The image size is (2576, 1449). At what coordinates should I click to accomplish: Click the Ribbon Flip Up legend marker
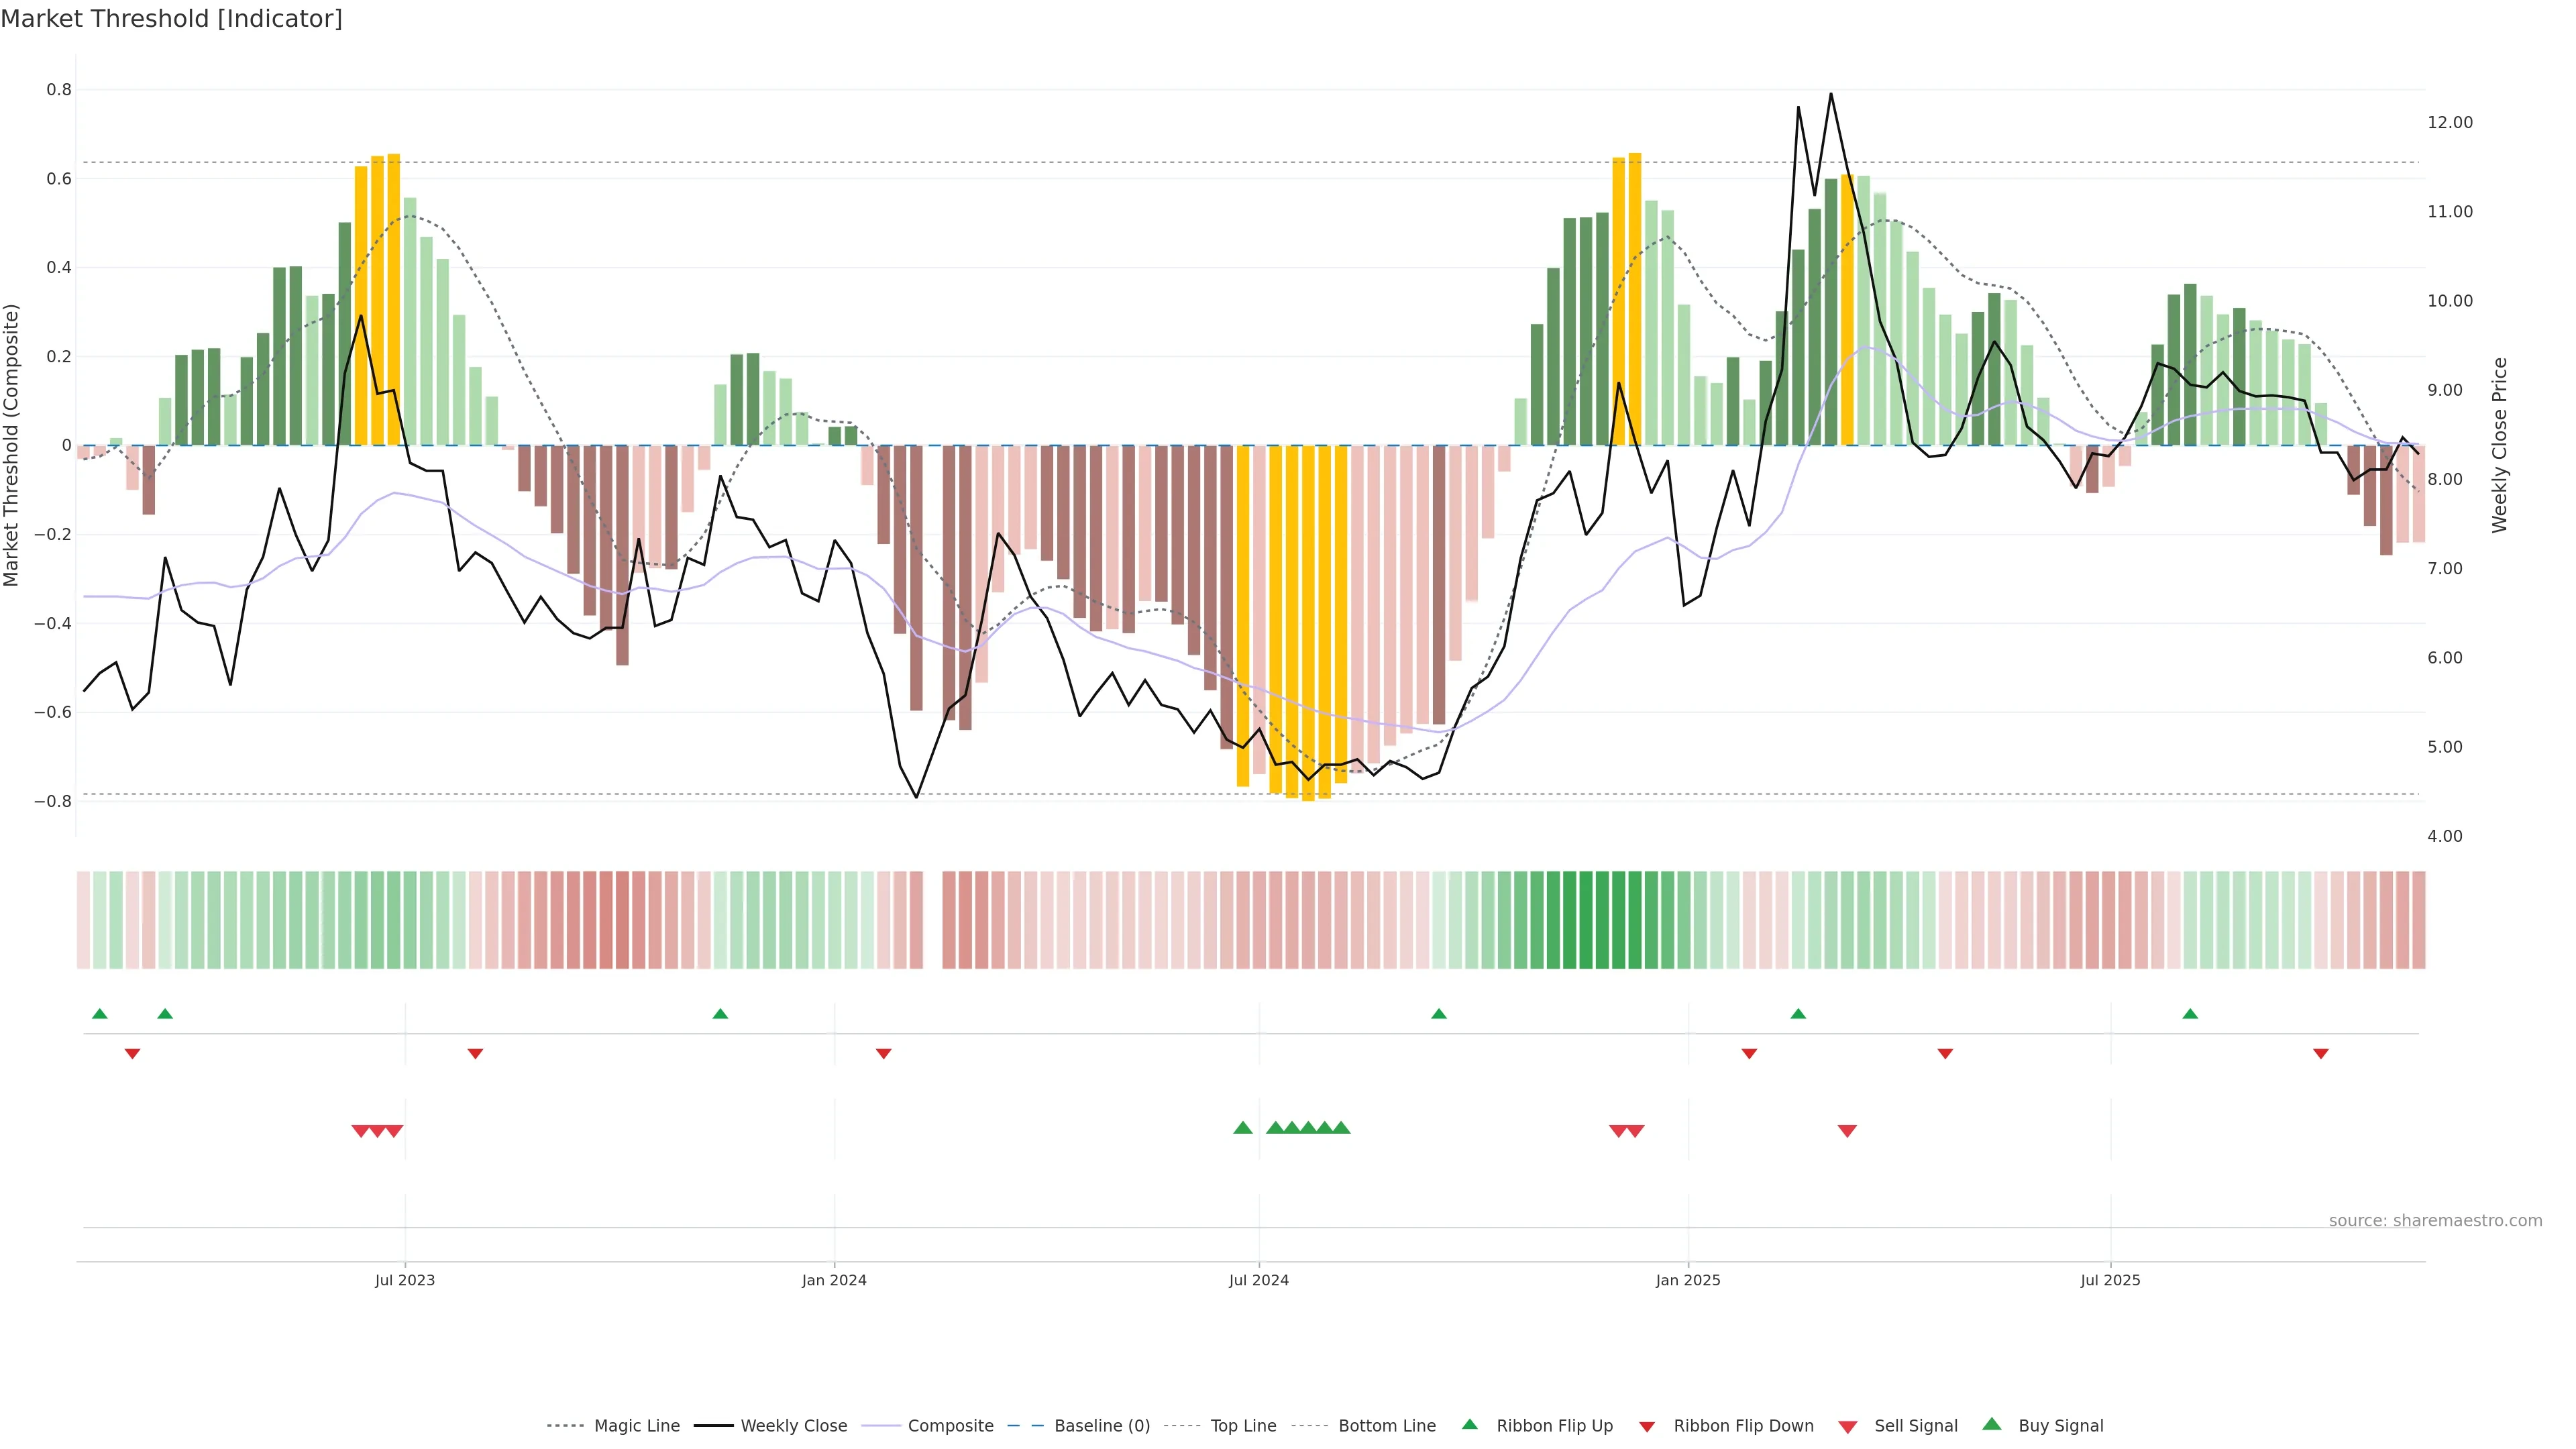coord(1469,1424)
